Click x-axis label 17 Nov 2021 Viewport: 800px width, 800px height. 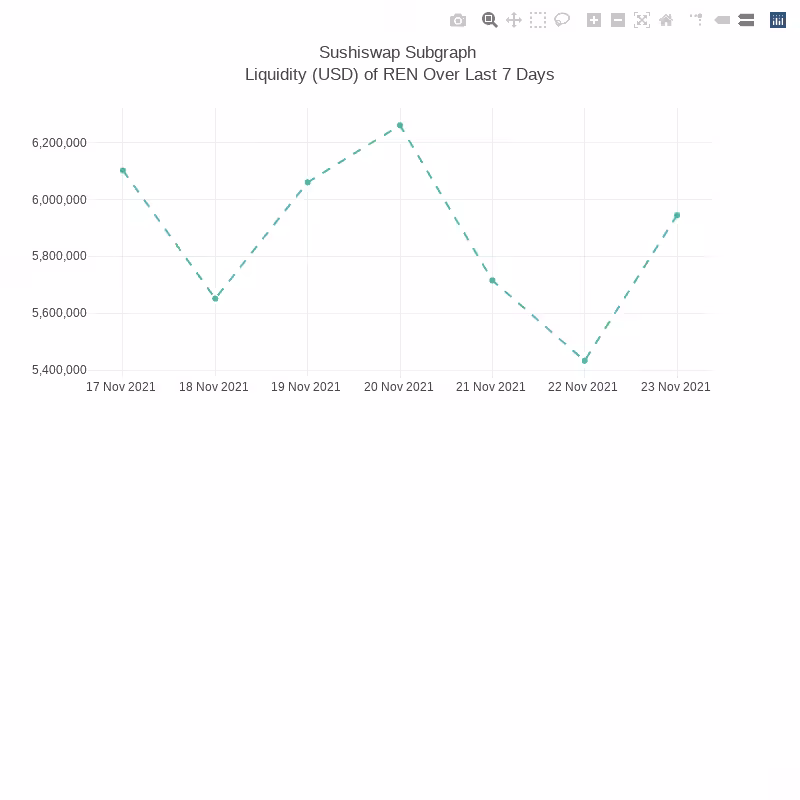[120, 387]
